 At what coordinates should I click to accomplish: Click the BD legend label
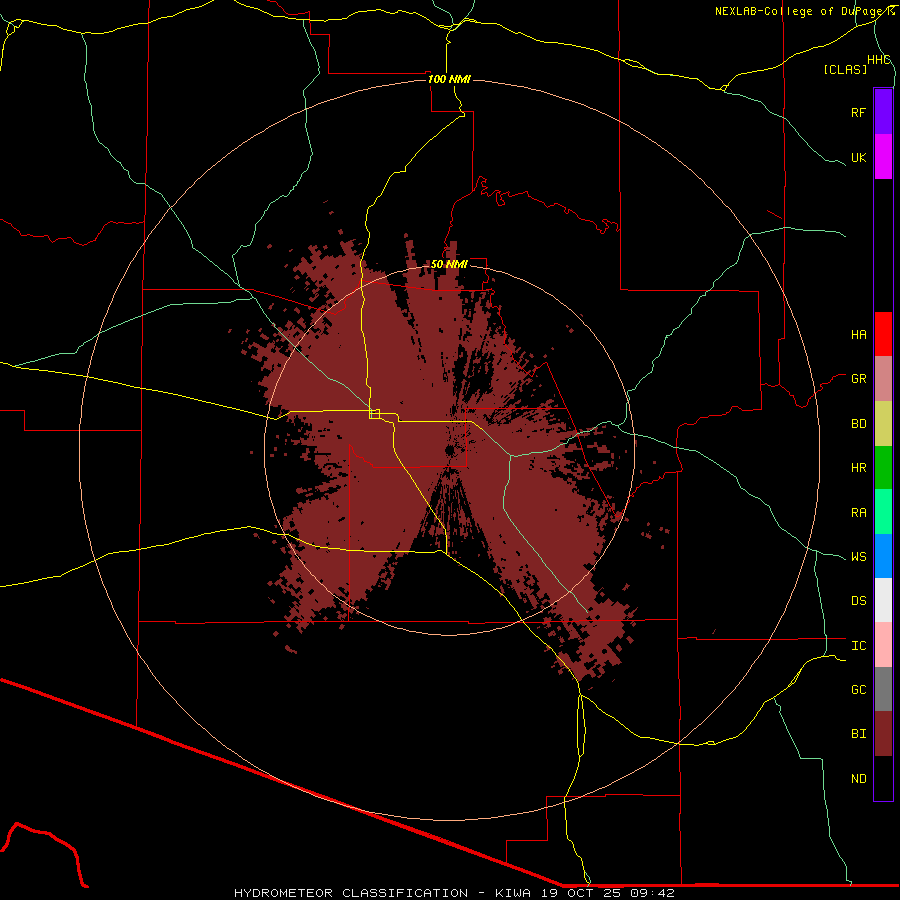click(x=858, y=424)
